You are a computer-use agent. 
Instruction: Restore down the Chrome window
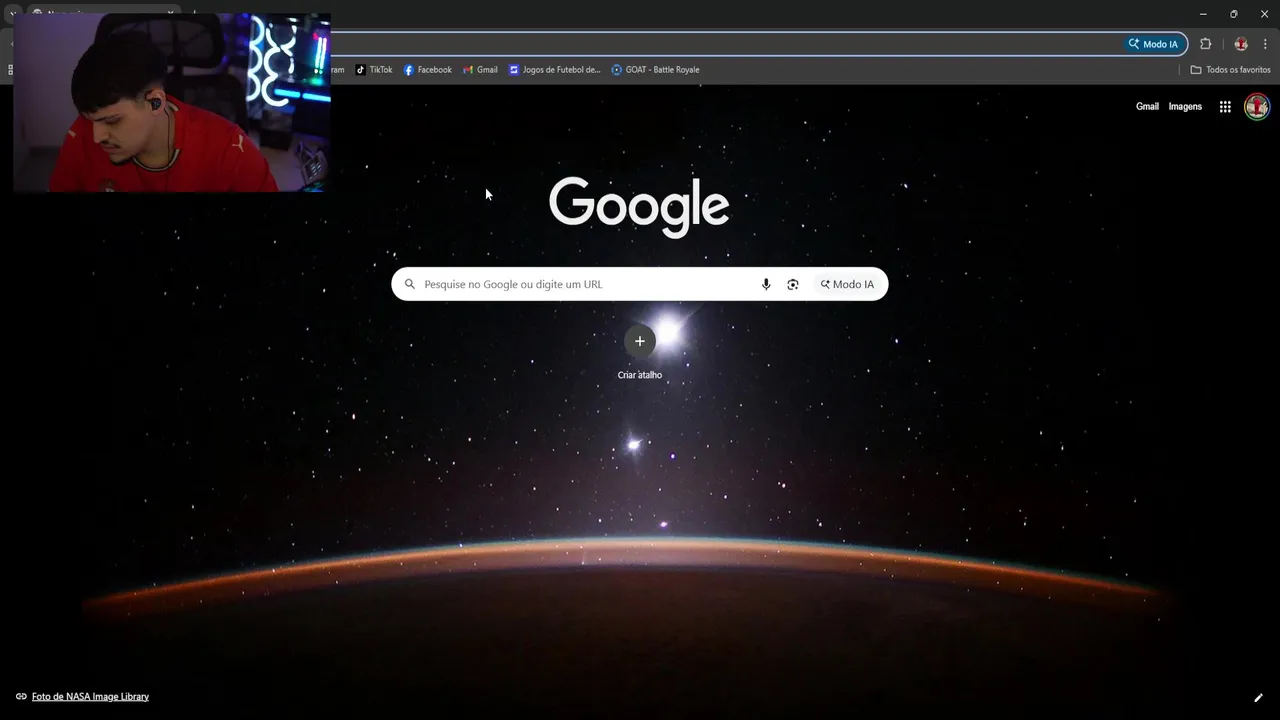1233,14
